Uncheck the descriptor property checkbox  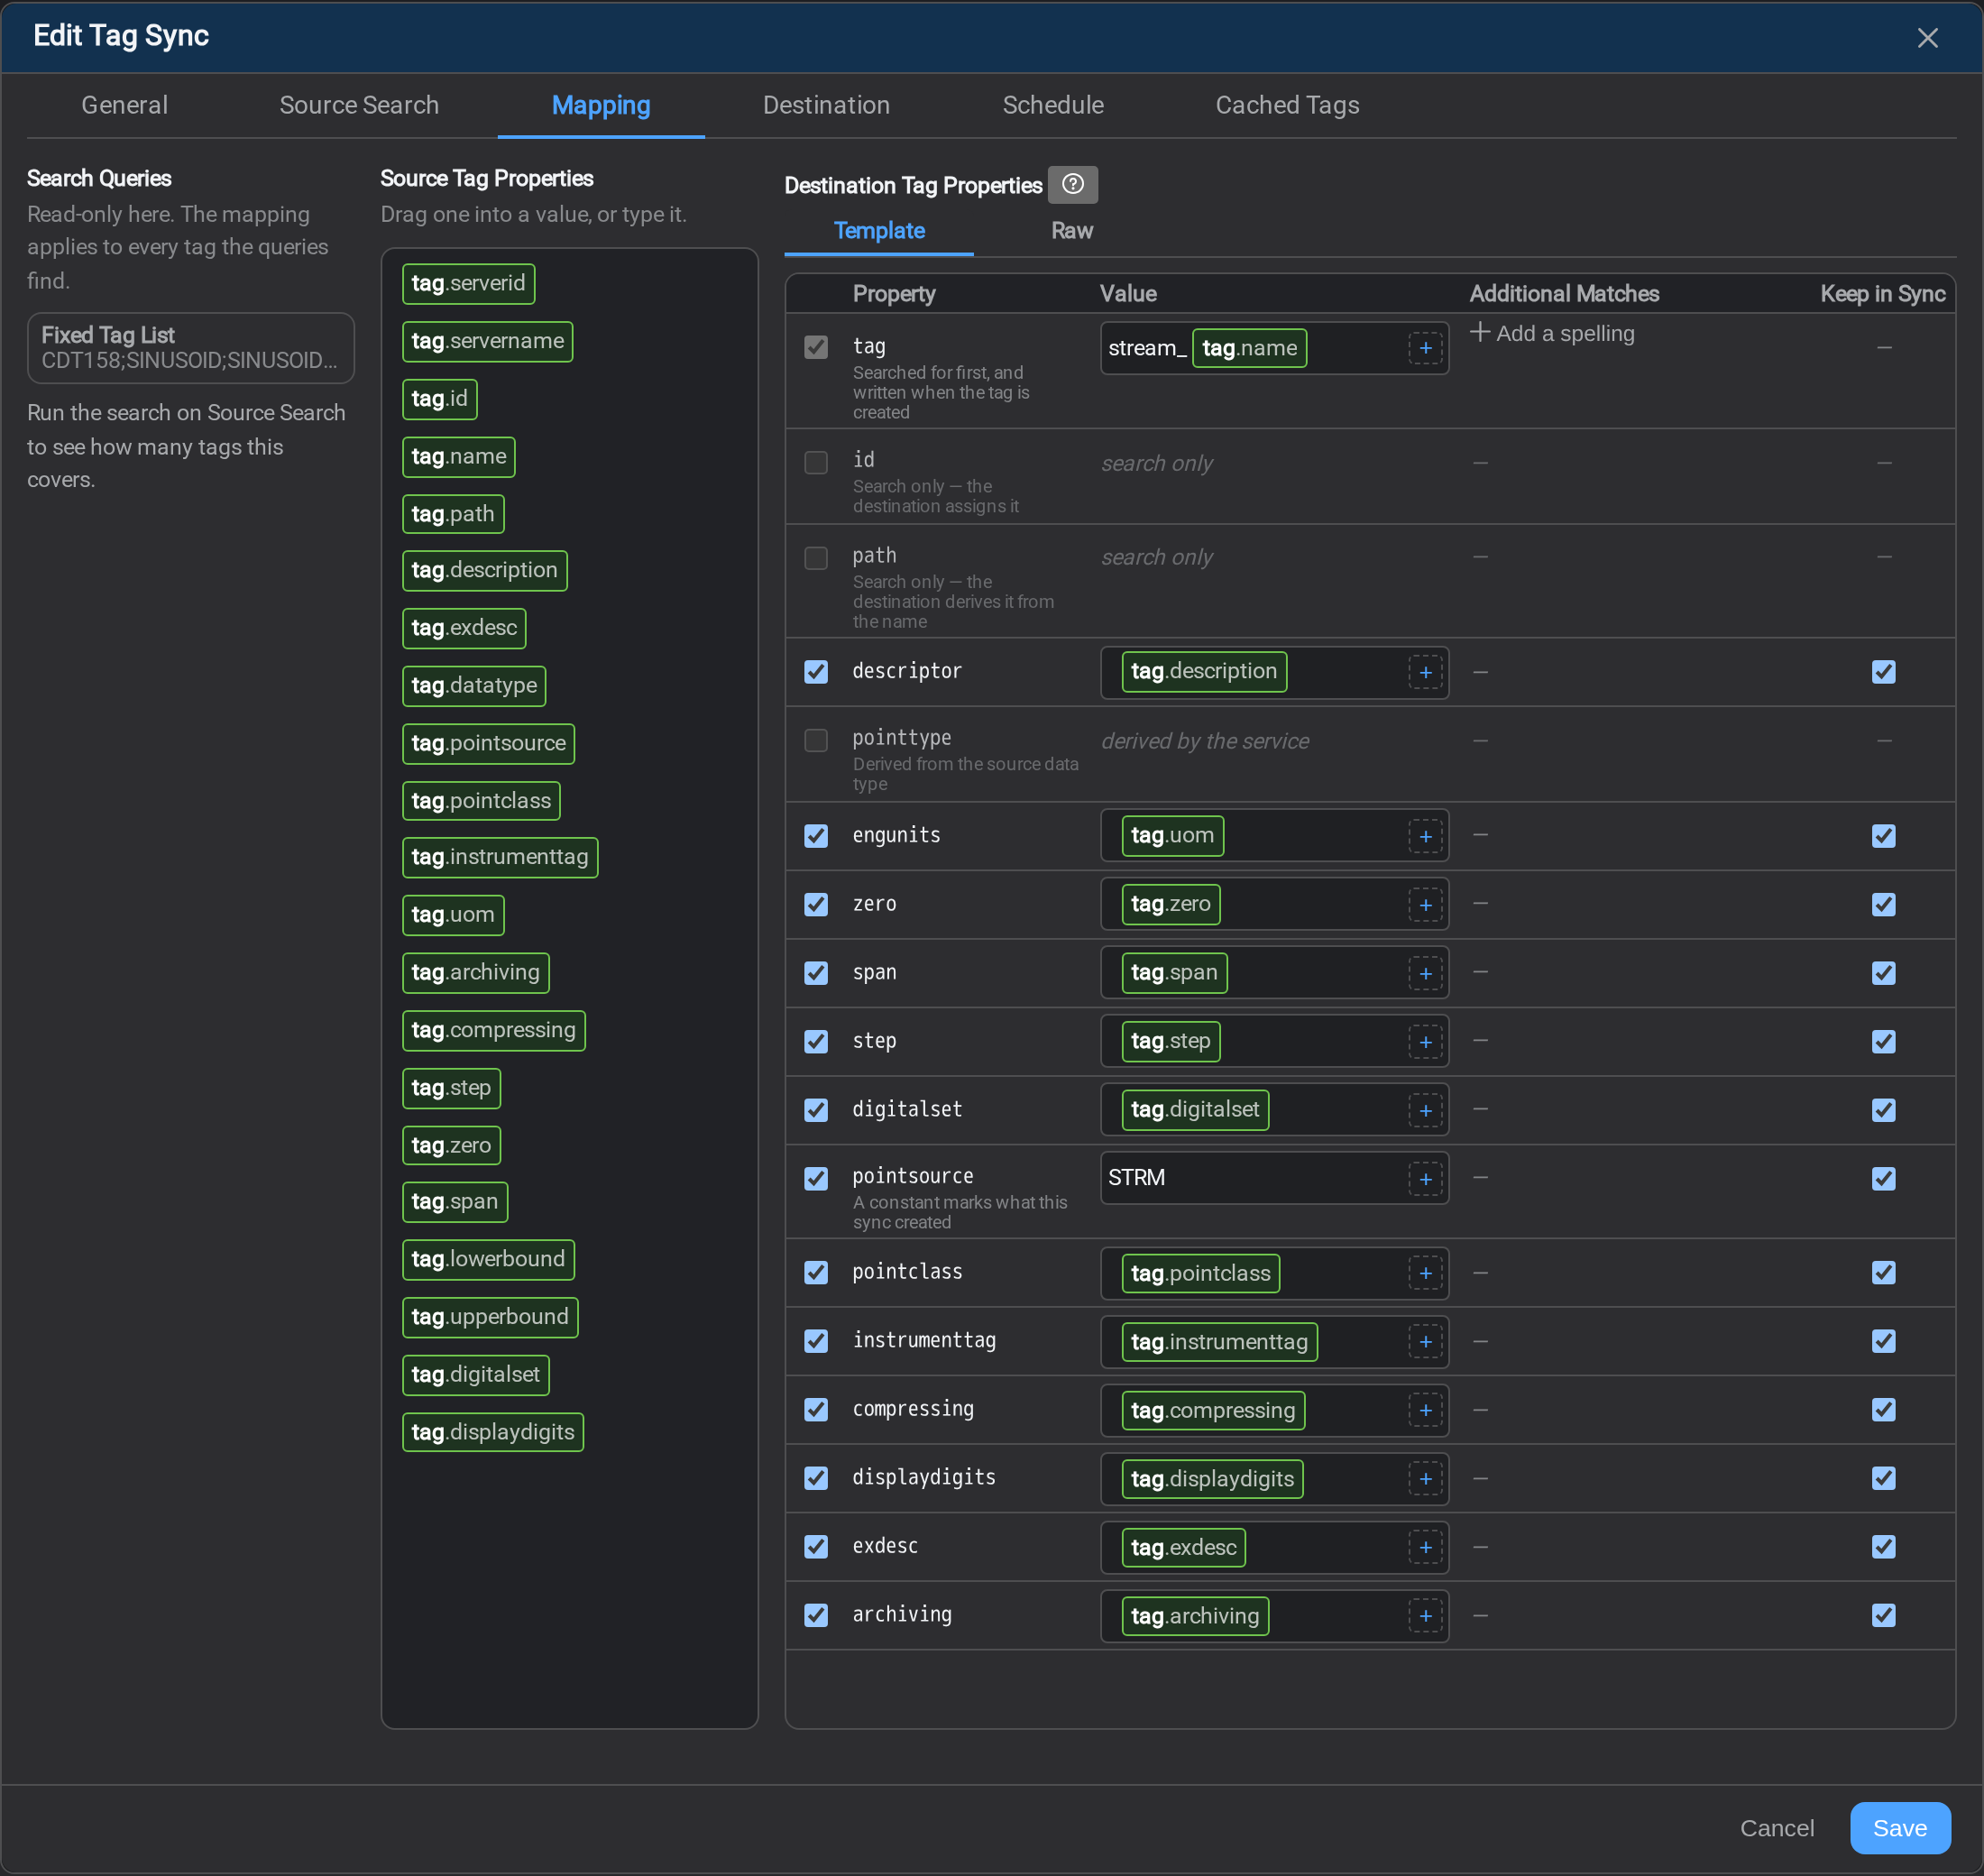click(x=816, y=671)
